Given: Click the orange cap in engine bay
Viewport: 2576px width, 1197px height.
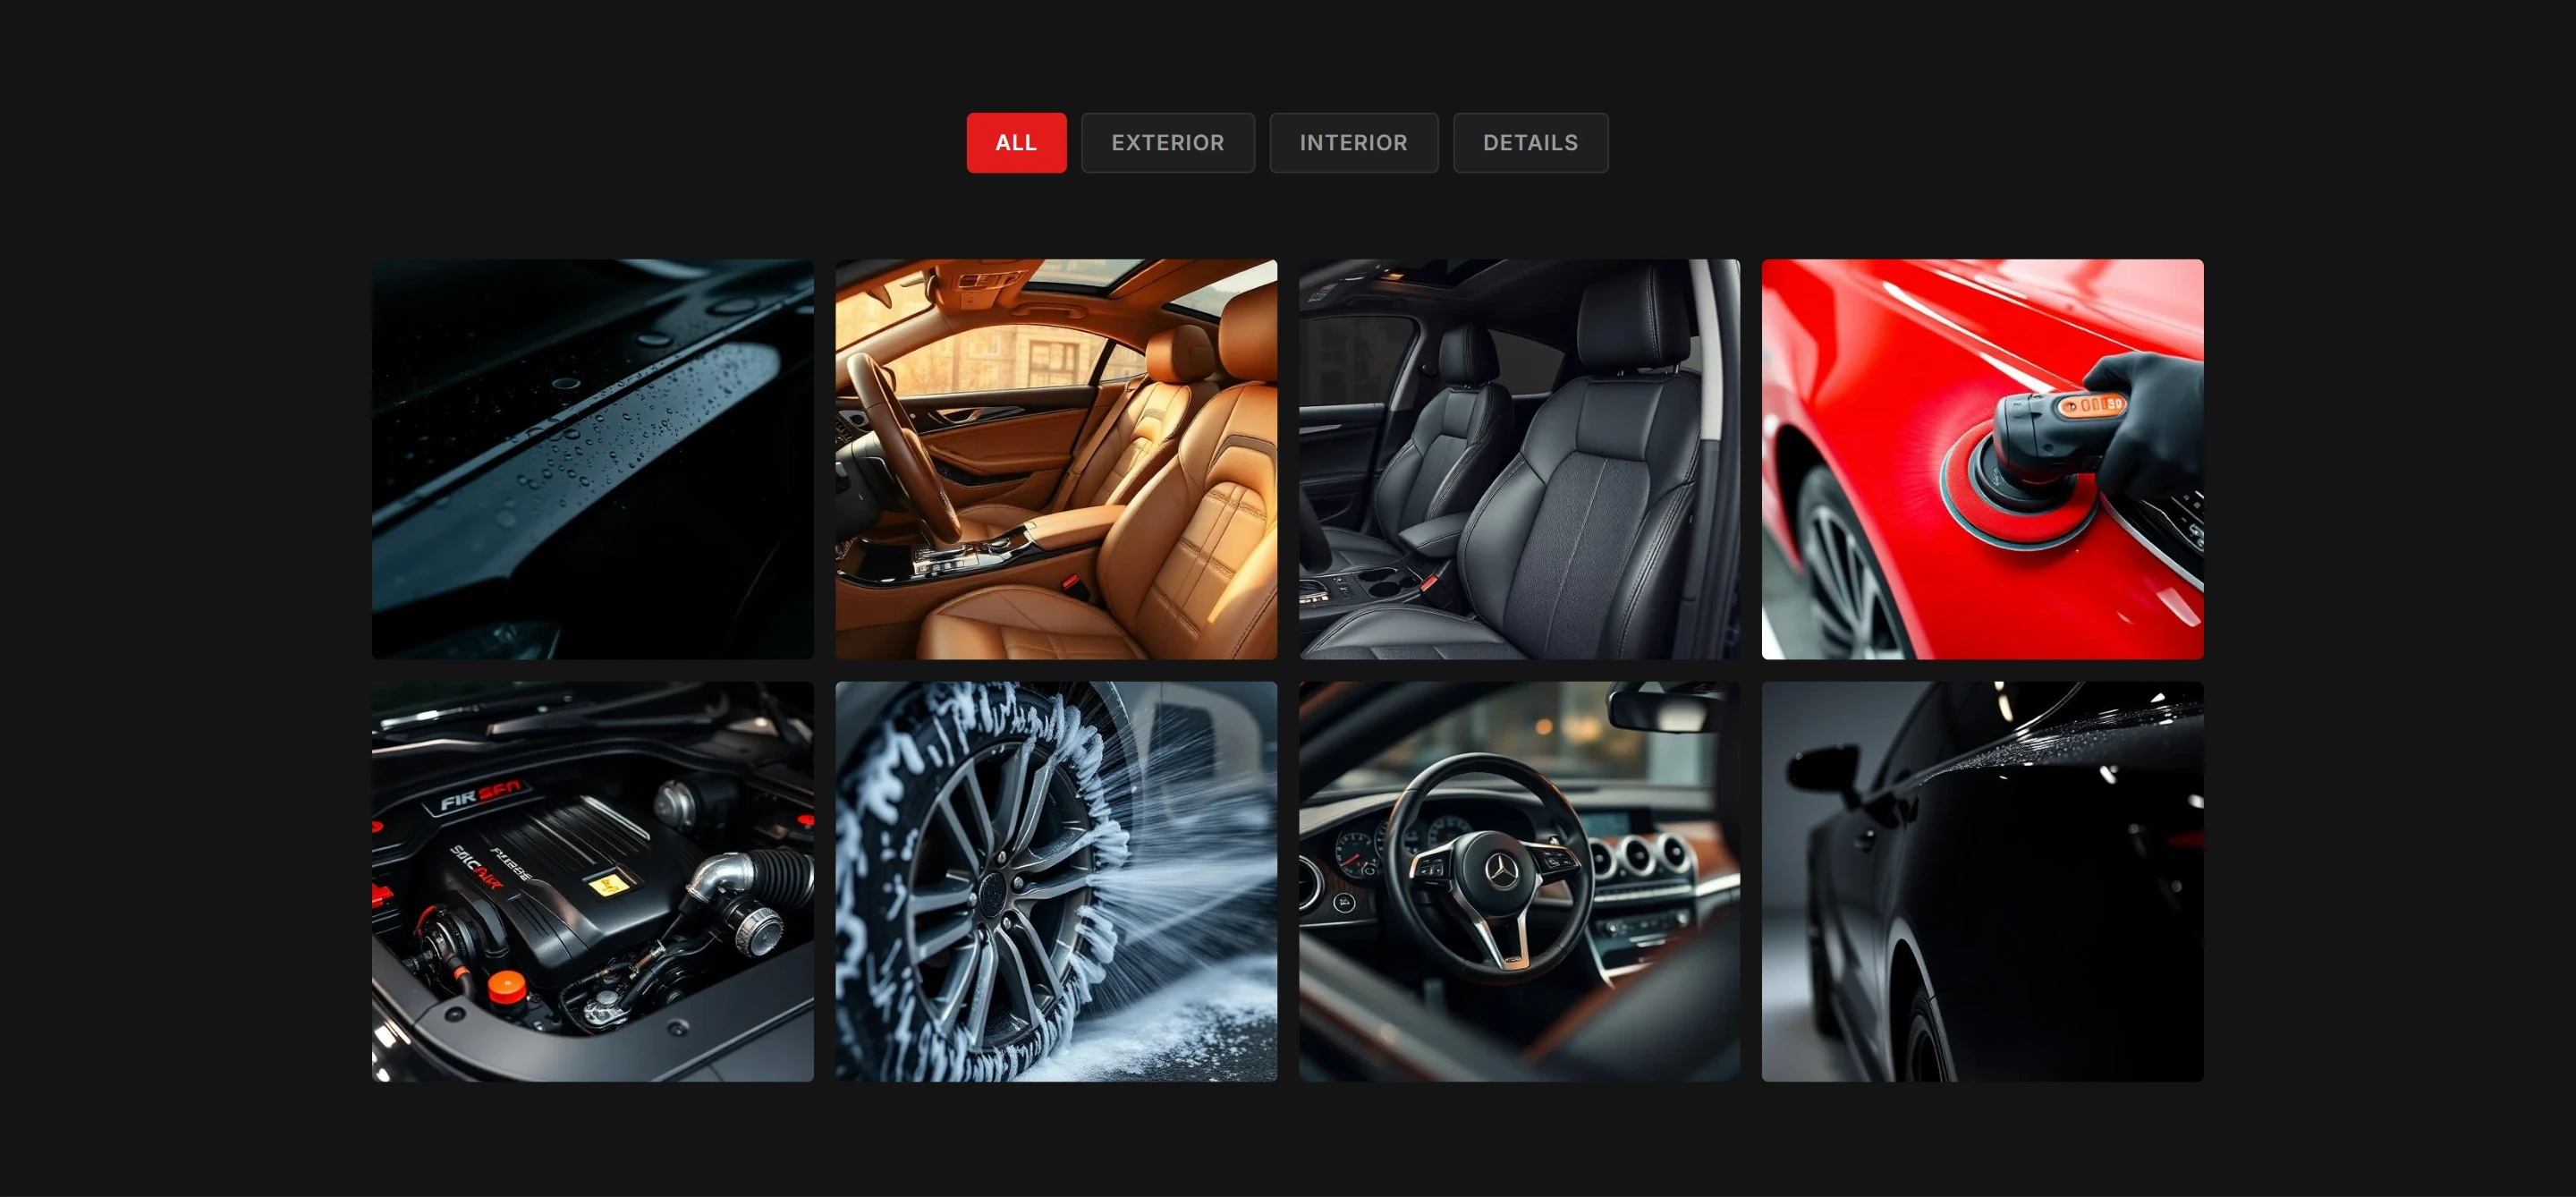Looking at the screenshot, I should pos(506,986).
